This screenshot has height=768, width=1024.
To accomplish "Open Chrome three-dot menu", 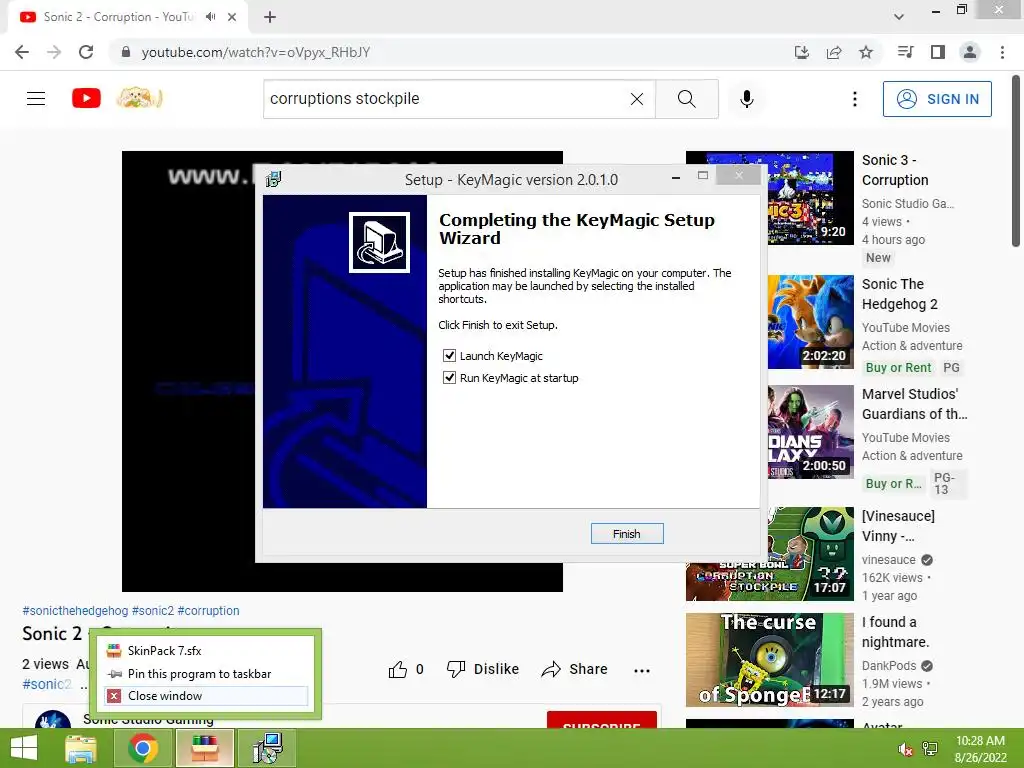I will [x=1002, y=52].
